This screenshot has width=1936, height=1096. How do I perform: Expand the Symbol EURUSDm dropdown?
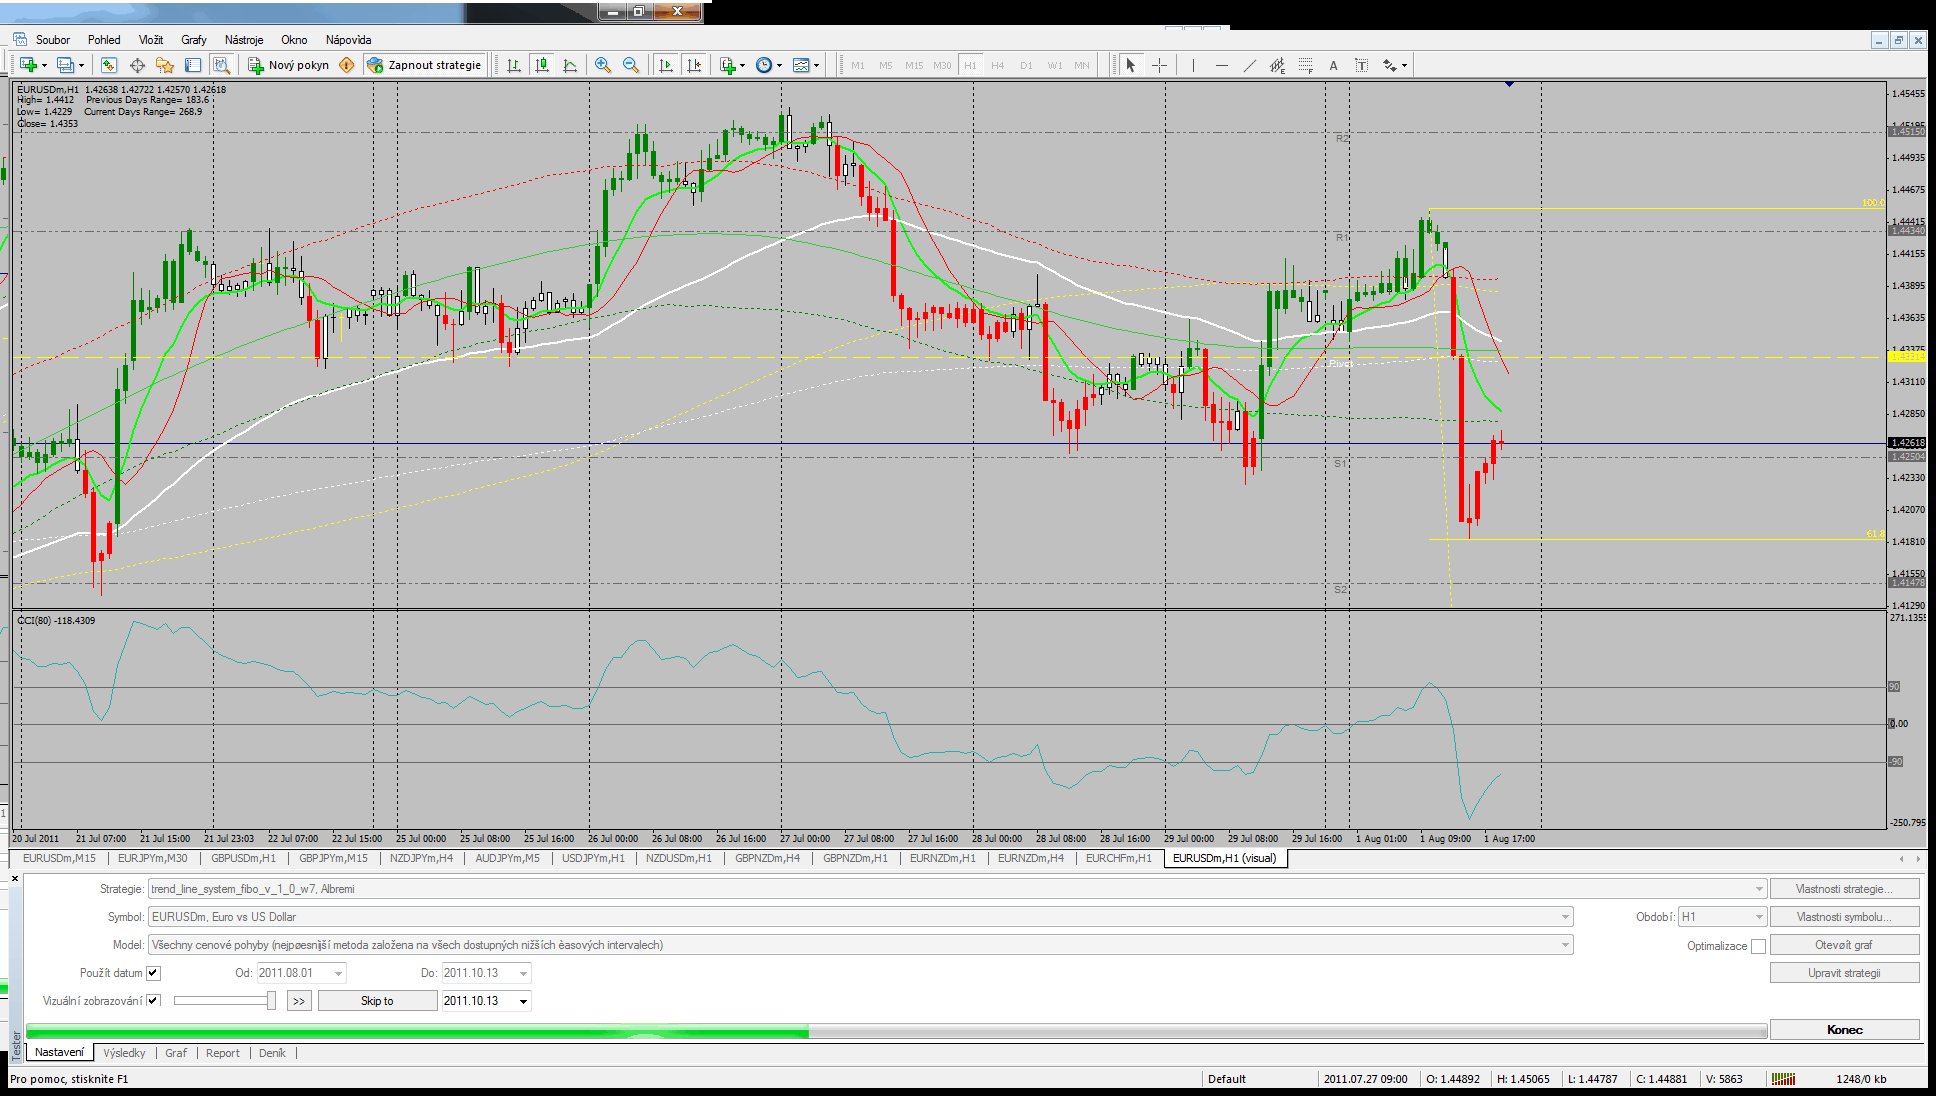point(1565,917)
